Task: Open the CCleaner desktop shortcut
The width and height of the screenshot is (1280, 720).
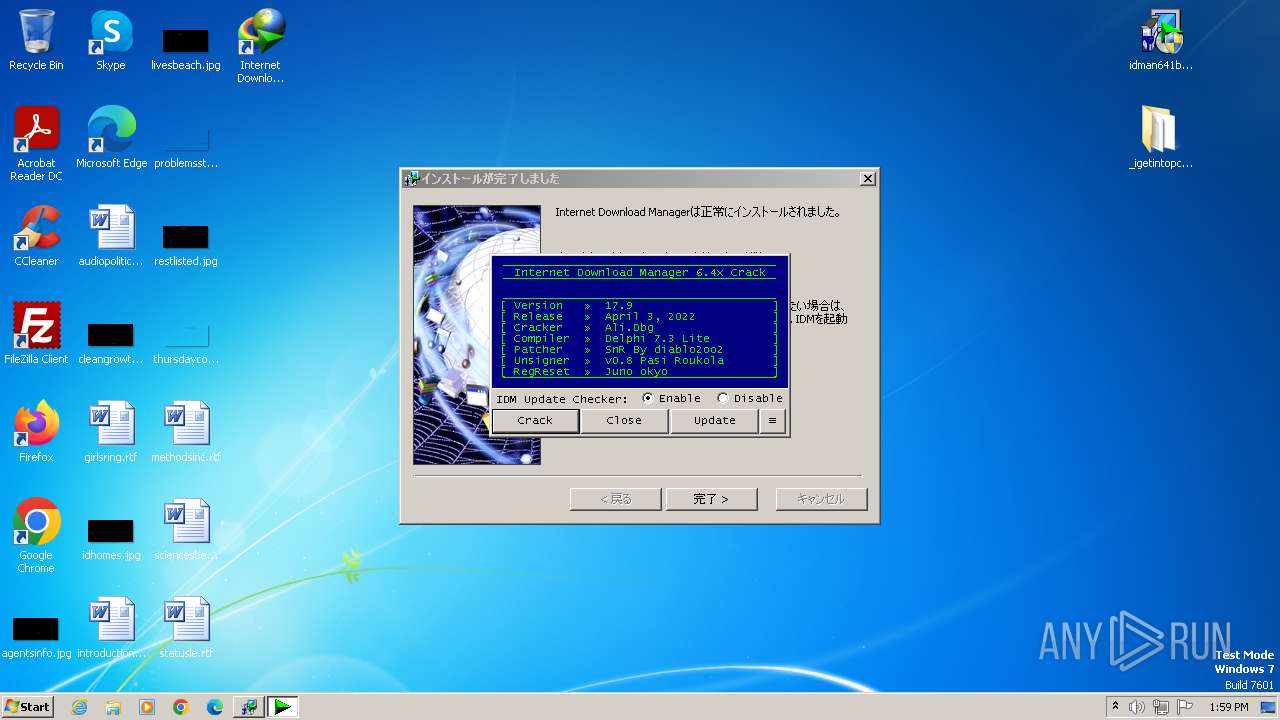Action: pyautogui.click(x=36, y=236)
